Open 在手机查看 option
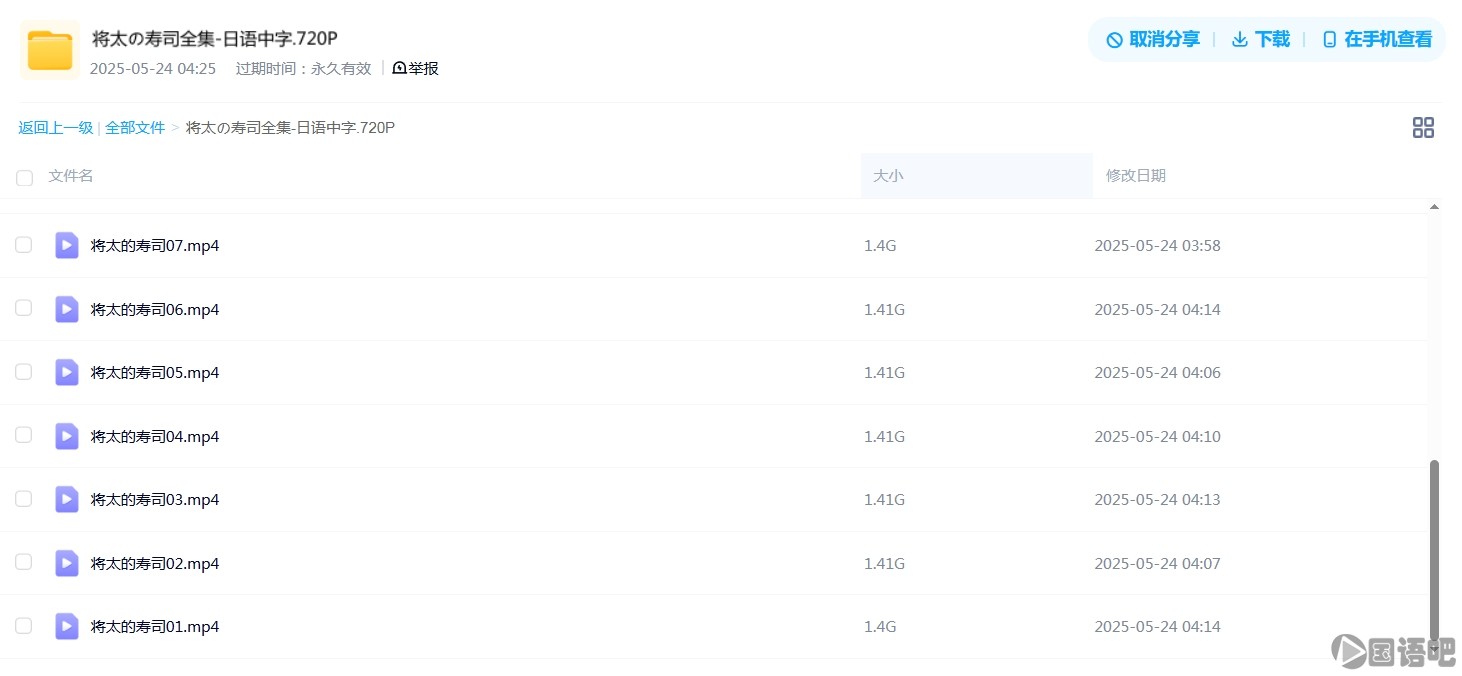This screenshot has width=1462, height=676. coord(1377,40)
